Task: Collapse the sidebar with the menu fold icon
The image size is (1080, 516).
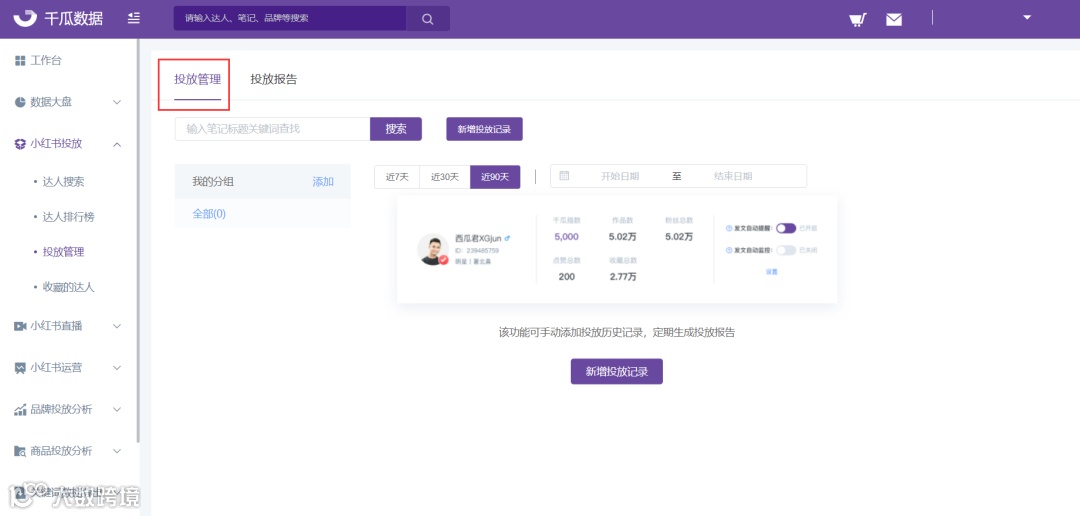Action: pos(134,19)
